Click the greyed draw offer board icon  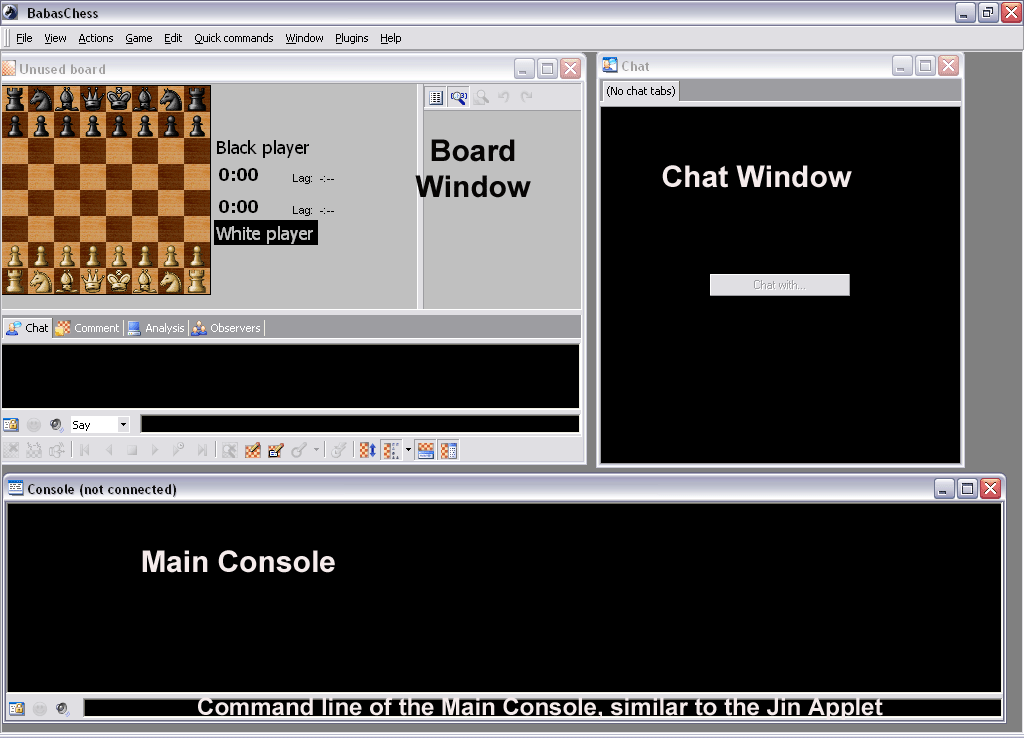34,450
